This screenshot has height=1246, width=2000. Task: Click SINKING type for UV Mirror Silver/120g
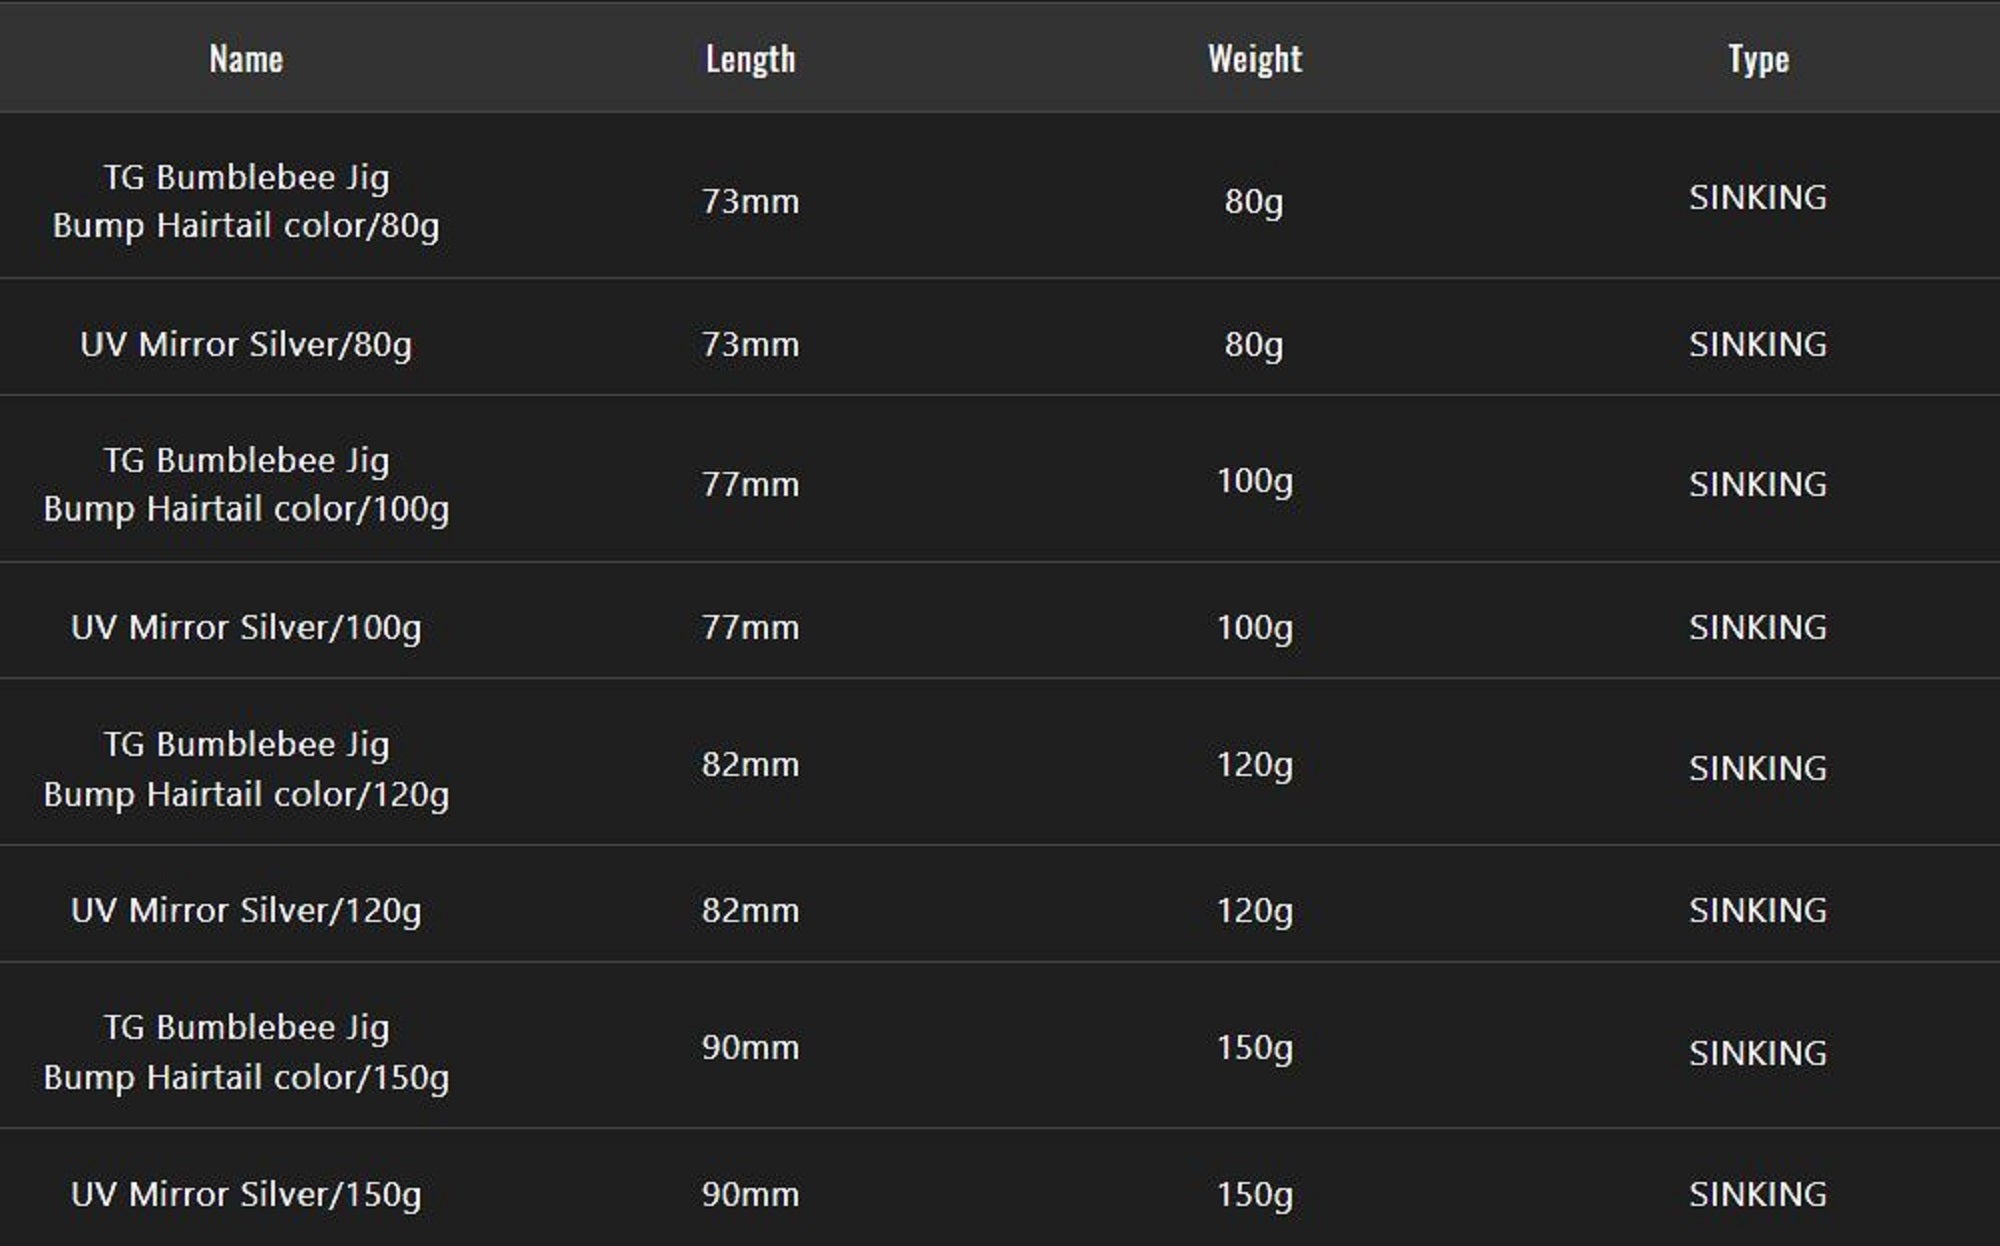tap(1758, 910)
